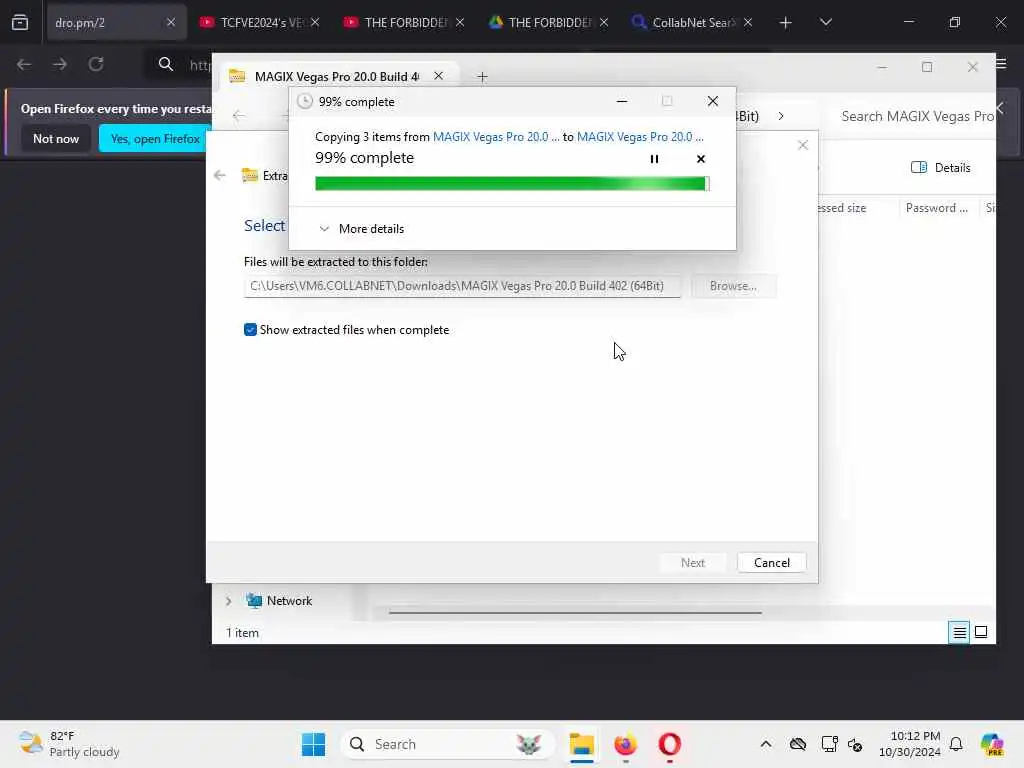Show hidden system tray icons
The height and width of the screenshot is (768, 1024).
(766, 744)
